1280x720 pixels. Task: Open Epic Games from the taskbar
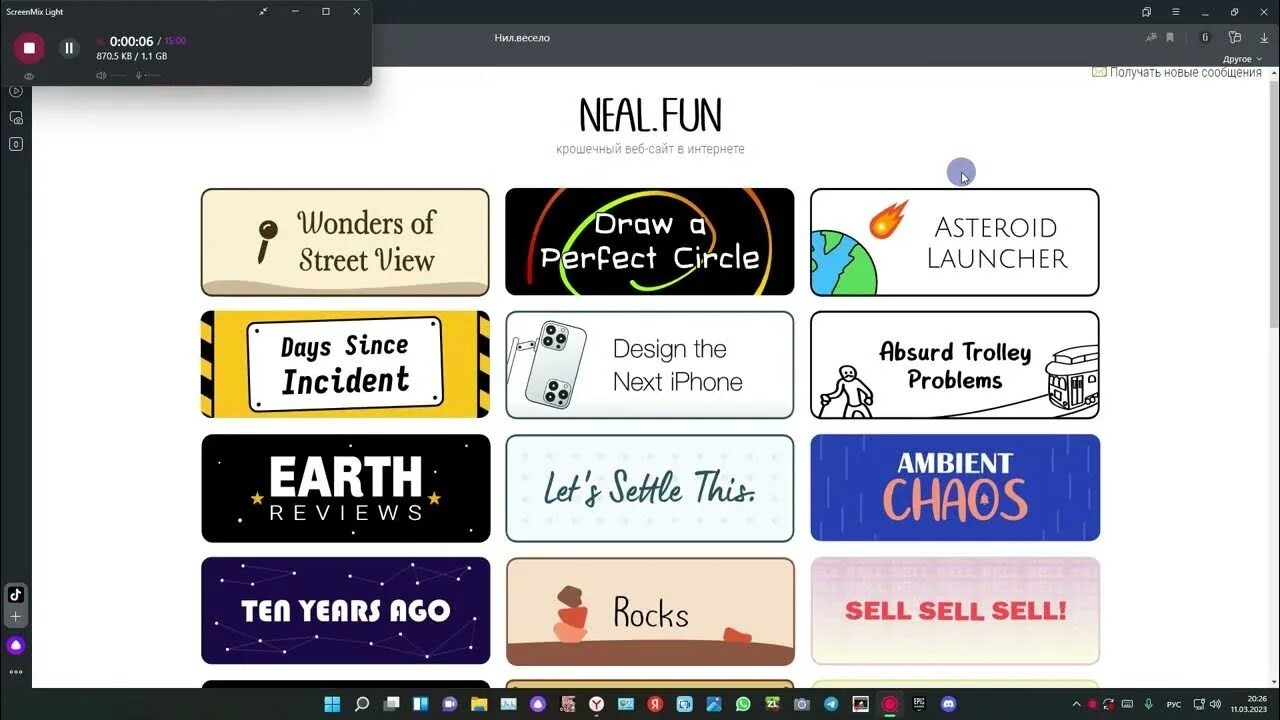[x=919, y=704]
